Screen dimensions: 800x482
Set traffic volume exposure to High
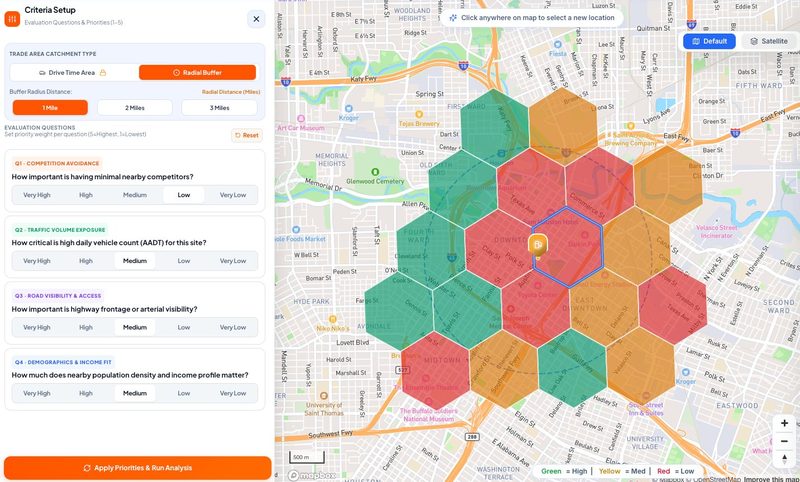tap(86, 261)
